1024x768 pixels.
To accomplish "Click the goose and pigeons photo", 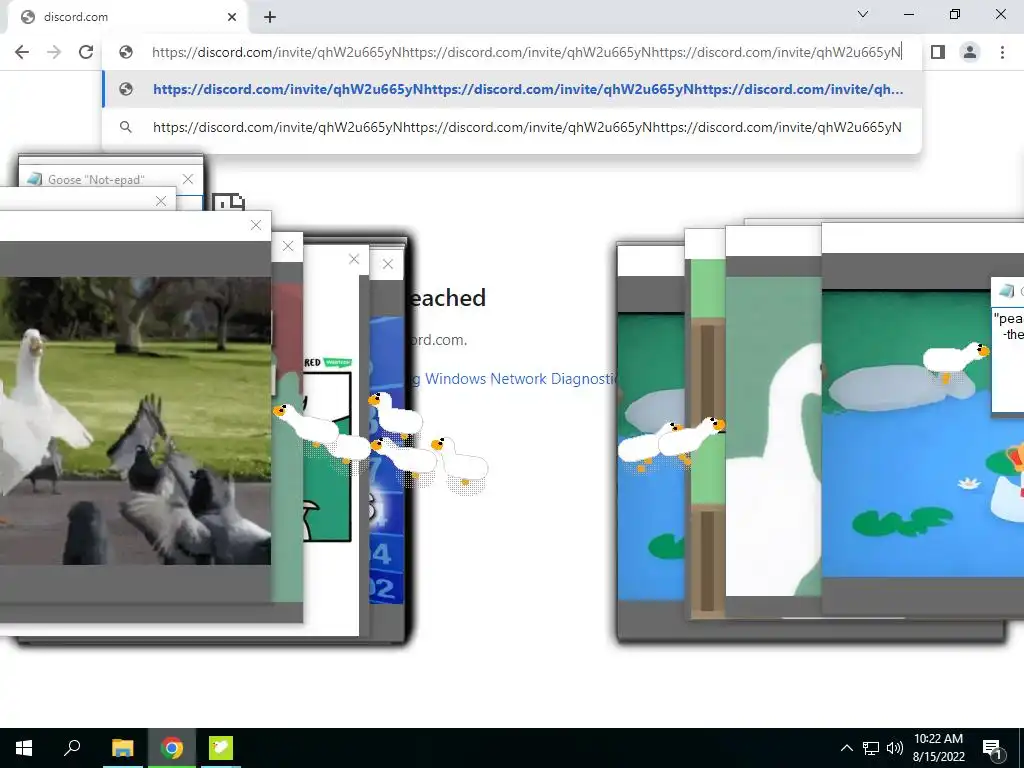I will point(135,421).
